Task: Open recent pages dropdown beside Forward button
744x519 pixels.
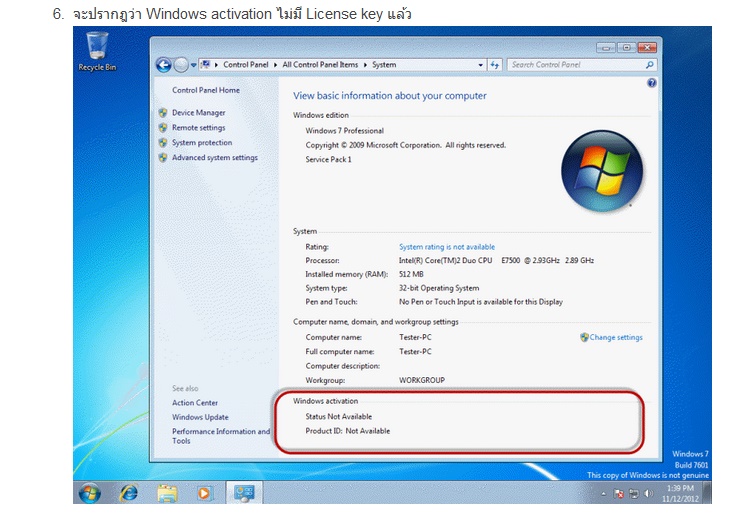Action: [x=194, y=65]
